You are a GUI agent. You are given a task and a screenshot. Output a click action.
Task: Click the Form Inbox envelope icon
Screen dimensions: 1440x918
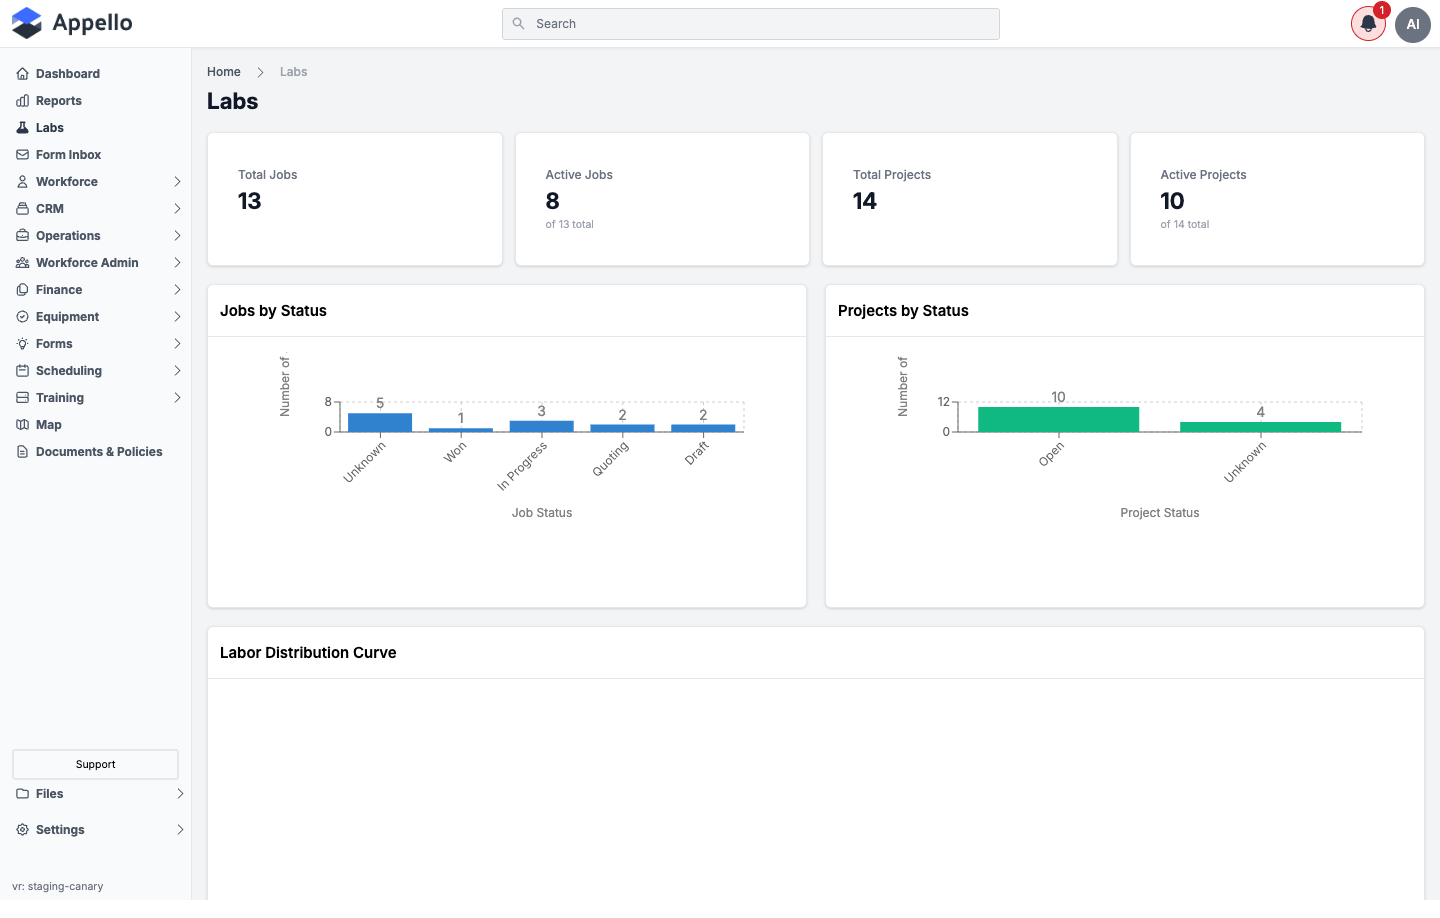[22, 155]
